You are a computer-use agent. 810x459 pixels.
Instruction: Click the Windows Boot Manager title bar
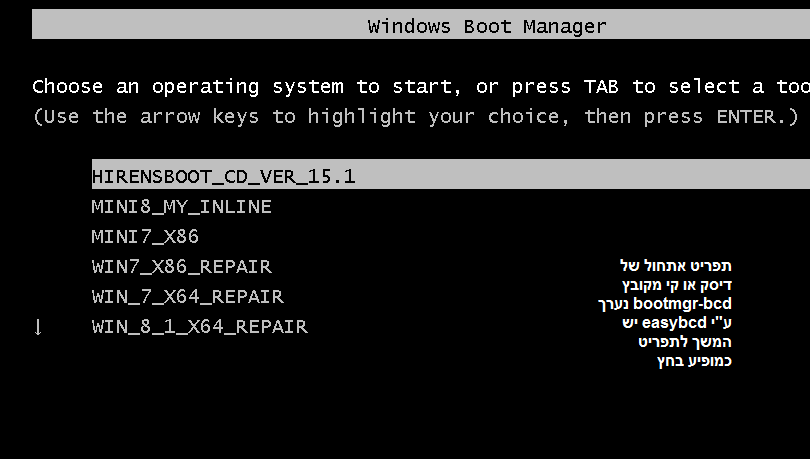pyautogui.click(x=487, y=26)
